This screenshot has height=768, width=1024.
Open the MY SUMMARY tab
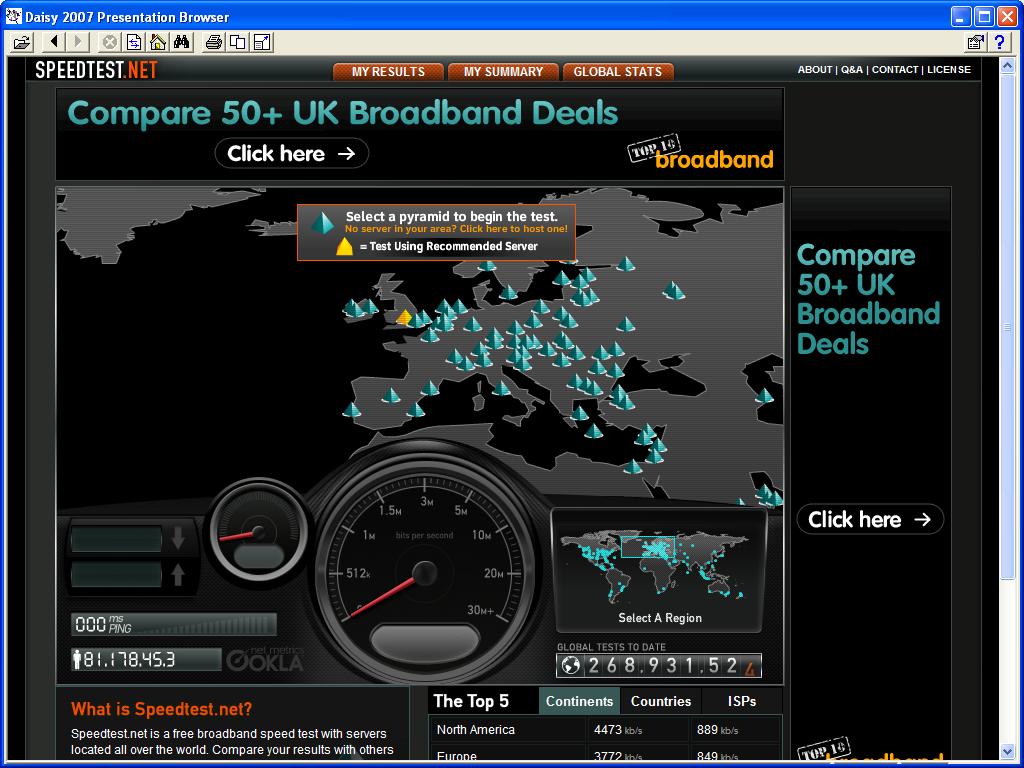(x=504, y=72)
